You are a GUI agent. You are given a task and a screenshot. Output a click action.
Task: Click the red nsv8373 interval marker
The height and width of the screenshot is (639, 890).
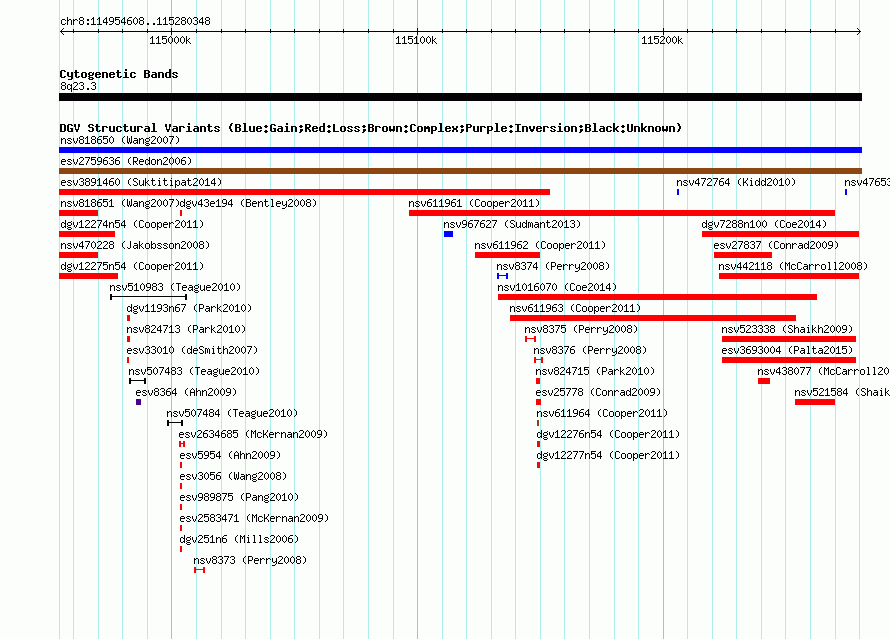pyautogui.click(x=199, y=570)
